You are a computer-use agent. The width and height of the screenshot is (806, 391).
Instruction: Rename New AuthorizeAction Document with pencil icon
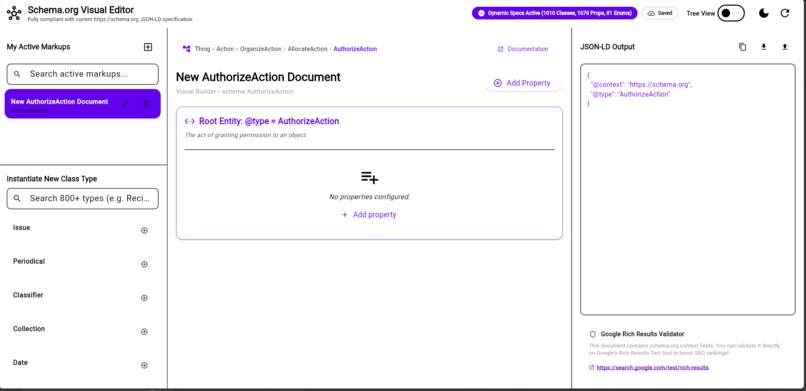tap(126, 104)
